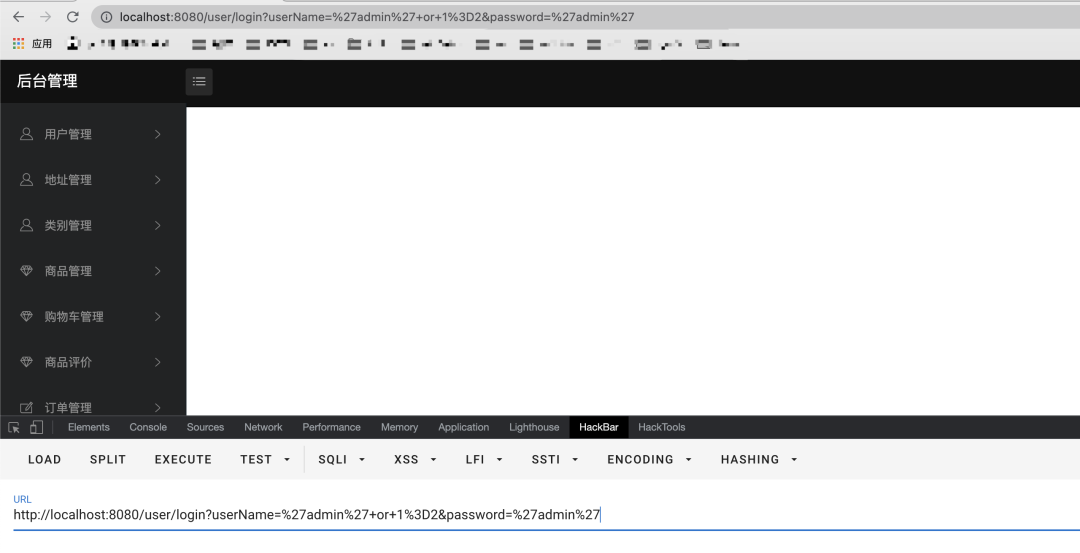Screen dimensions: 1080x553
Task: Click the EXECUTE button in HackBar
Action: pyautogui.click(x=183, y=459)
